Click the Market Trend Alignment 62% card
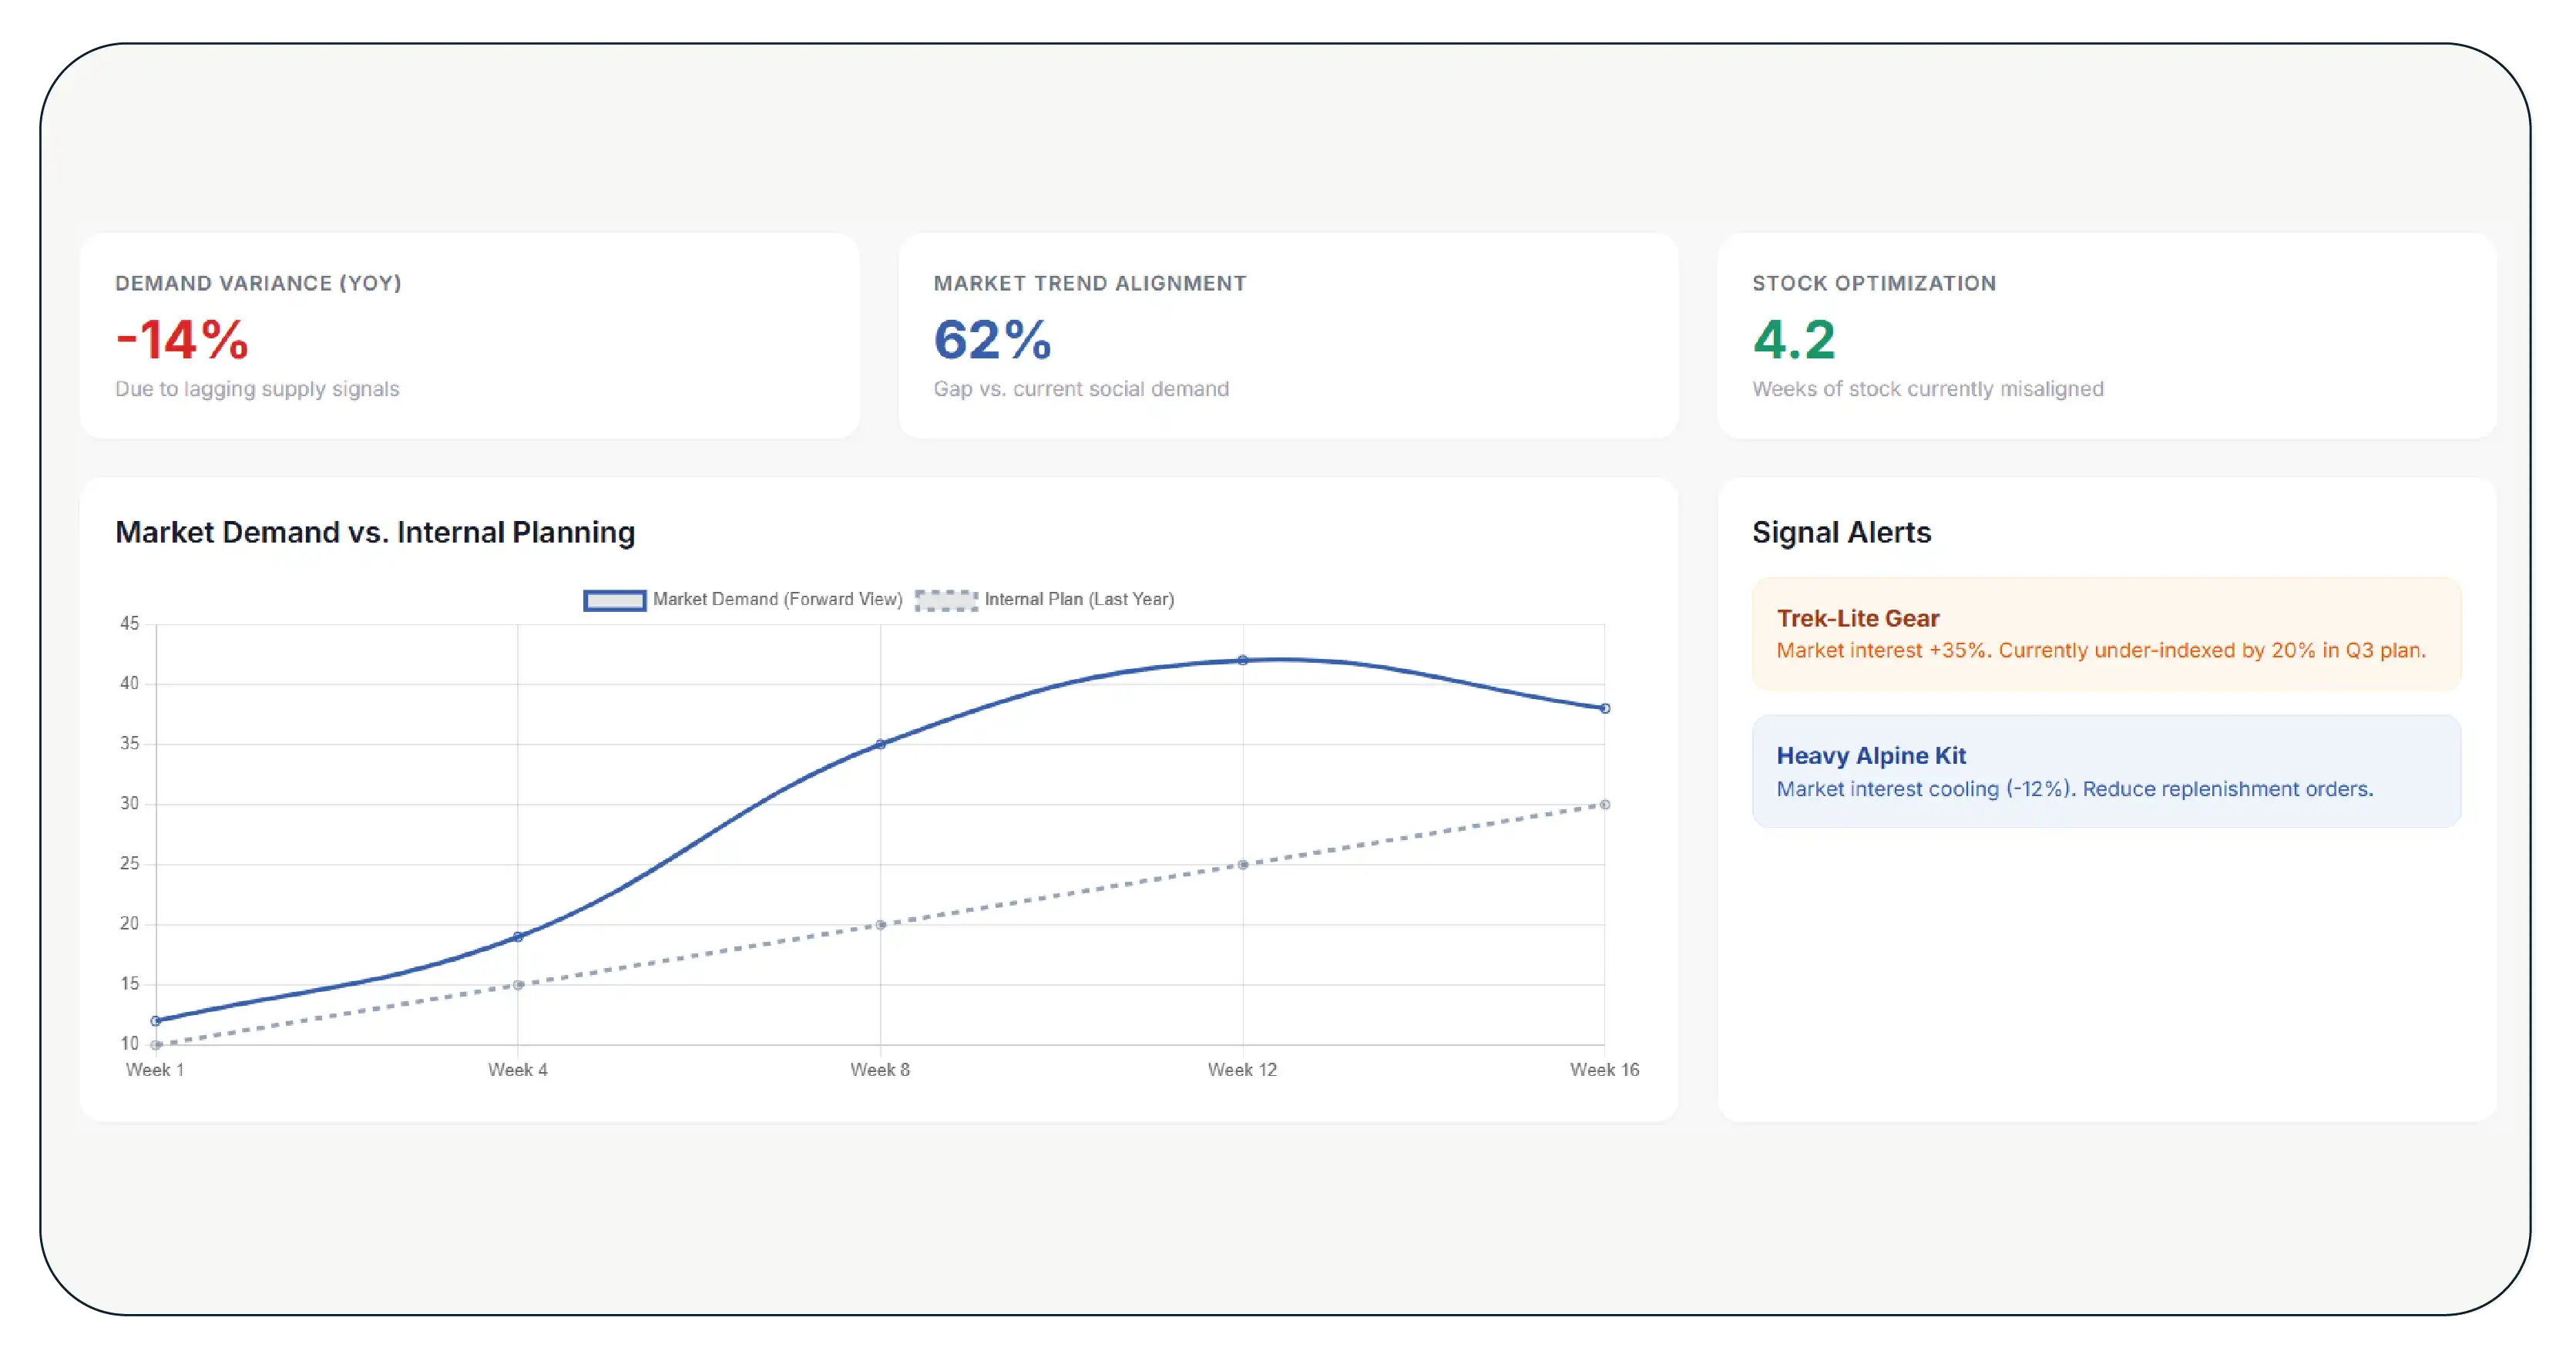This screenshot has height=1358, width=2576. [1288, 336]
